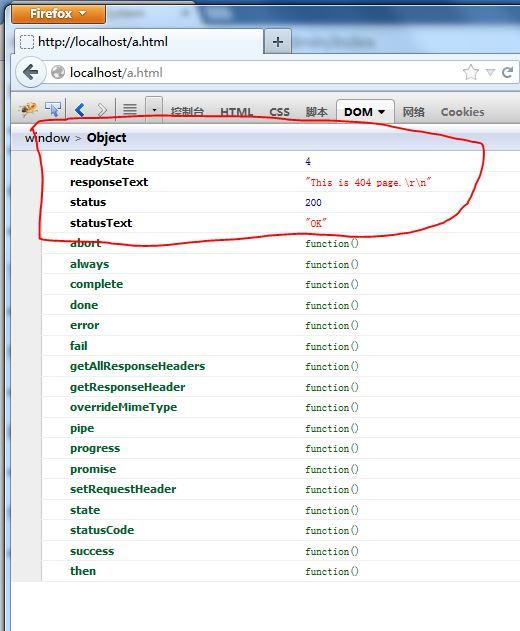This screenshot has height=631, width=520.
Task: Click the grey forward arrow in Firebug
Action: [102, 109]
